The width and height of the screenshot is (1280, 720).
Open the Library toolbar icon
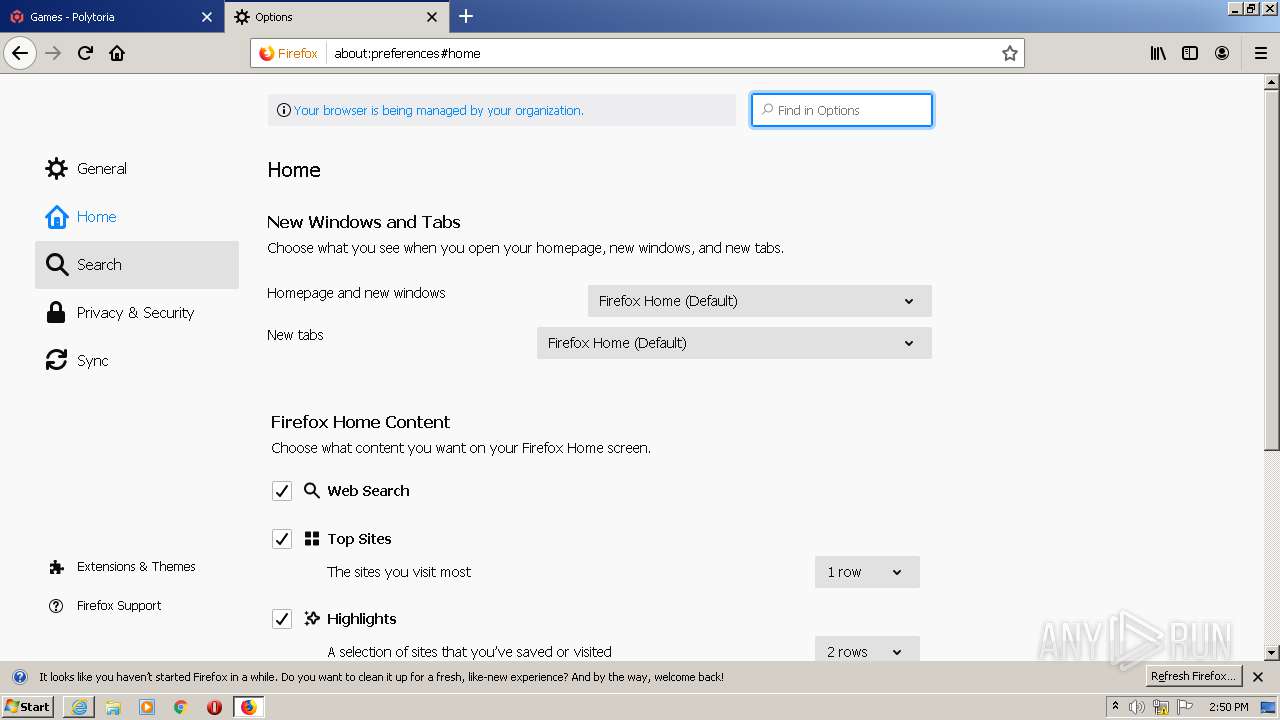click(x=1158, y=53)
